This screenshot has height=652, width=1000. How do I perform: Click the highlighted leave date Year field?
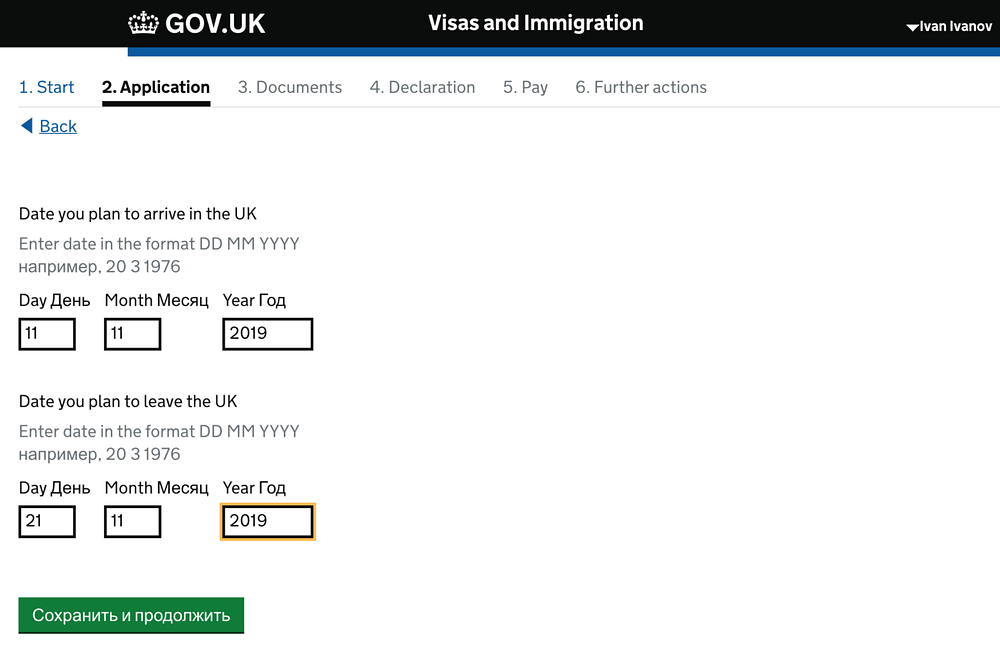(268, 521)
